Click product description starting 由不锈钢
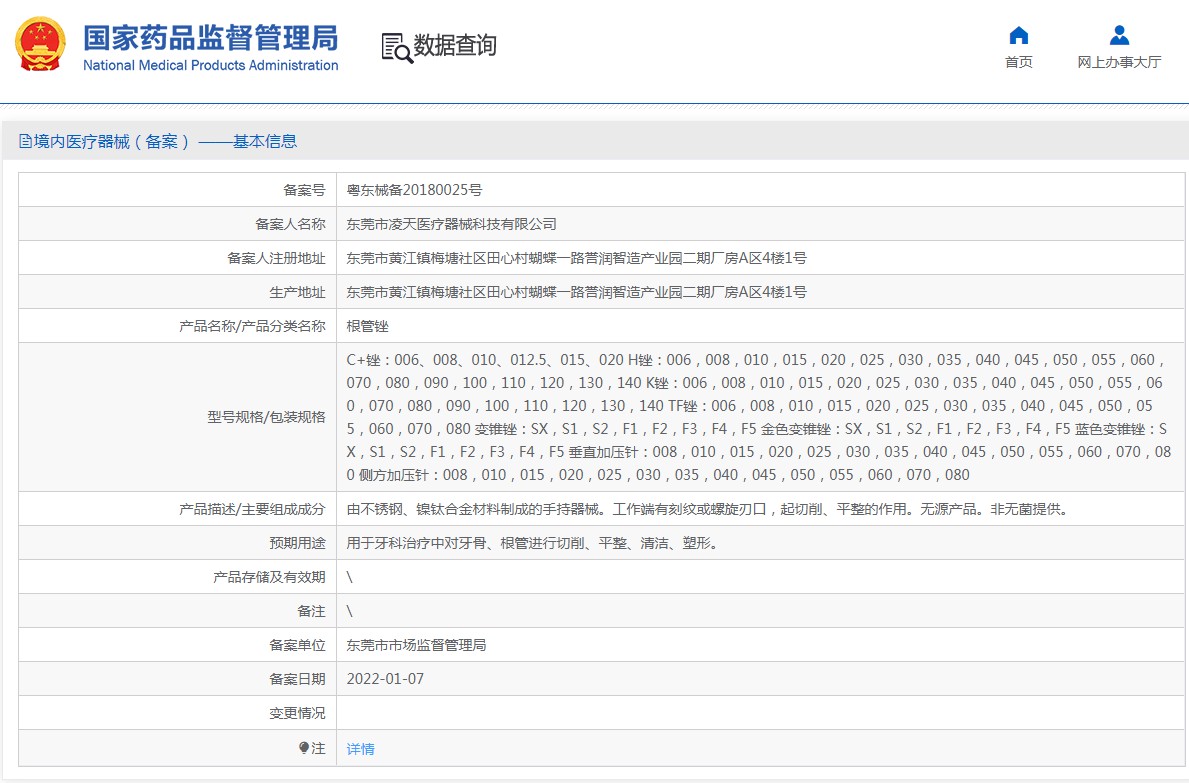This screenshot has width=1189, height=783. pos(708,509)
